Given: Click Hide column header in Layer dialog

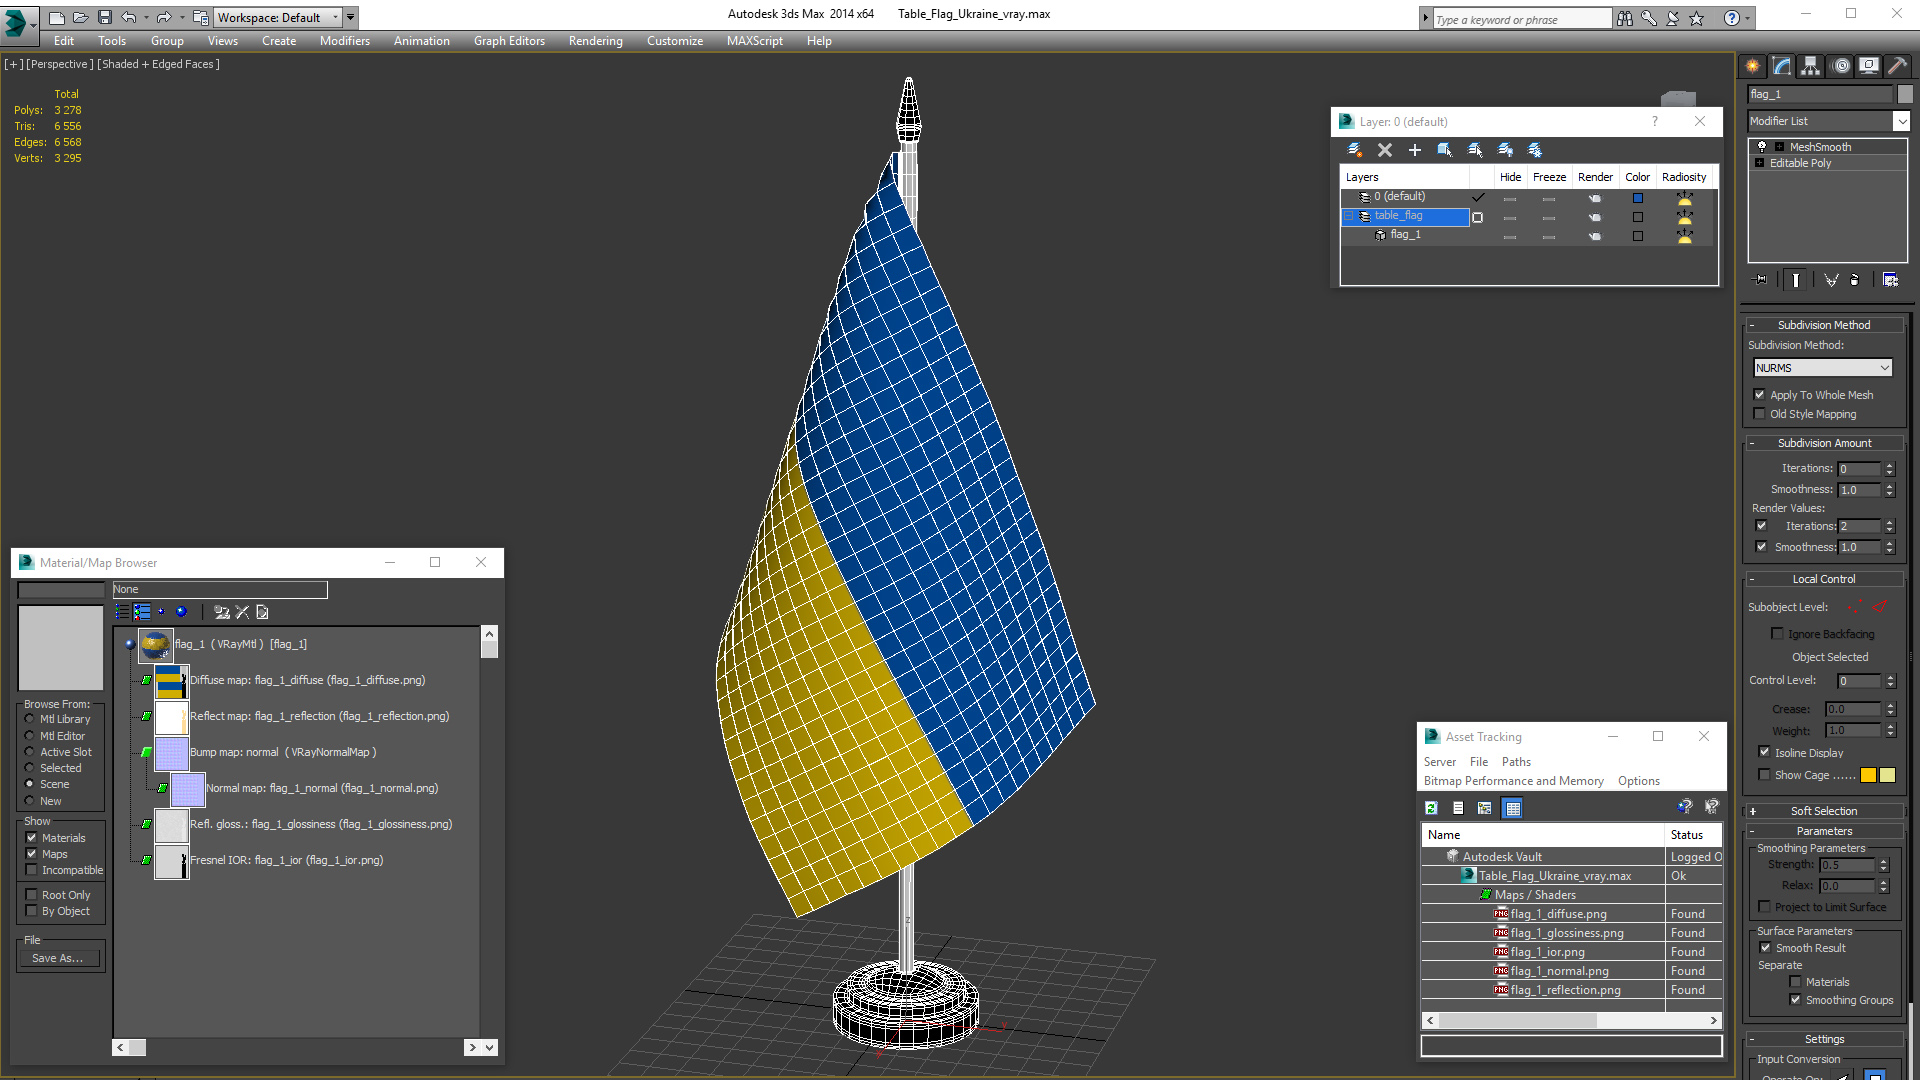Looking at the screenshot, I should [1510, 177].
